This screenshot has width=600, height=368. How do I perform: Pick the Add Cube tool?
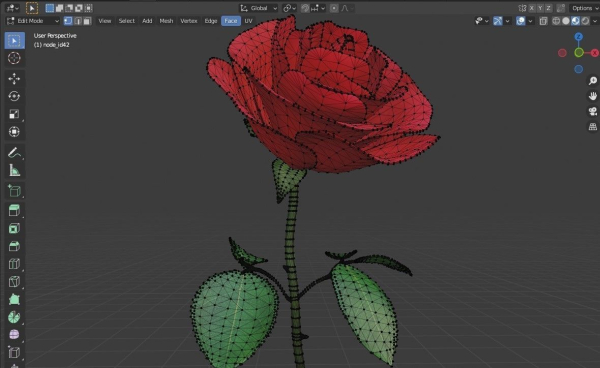(15, 191)
